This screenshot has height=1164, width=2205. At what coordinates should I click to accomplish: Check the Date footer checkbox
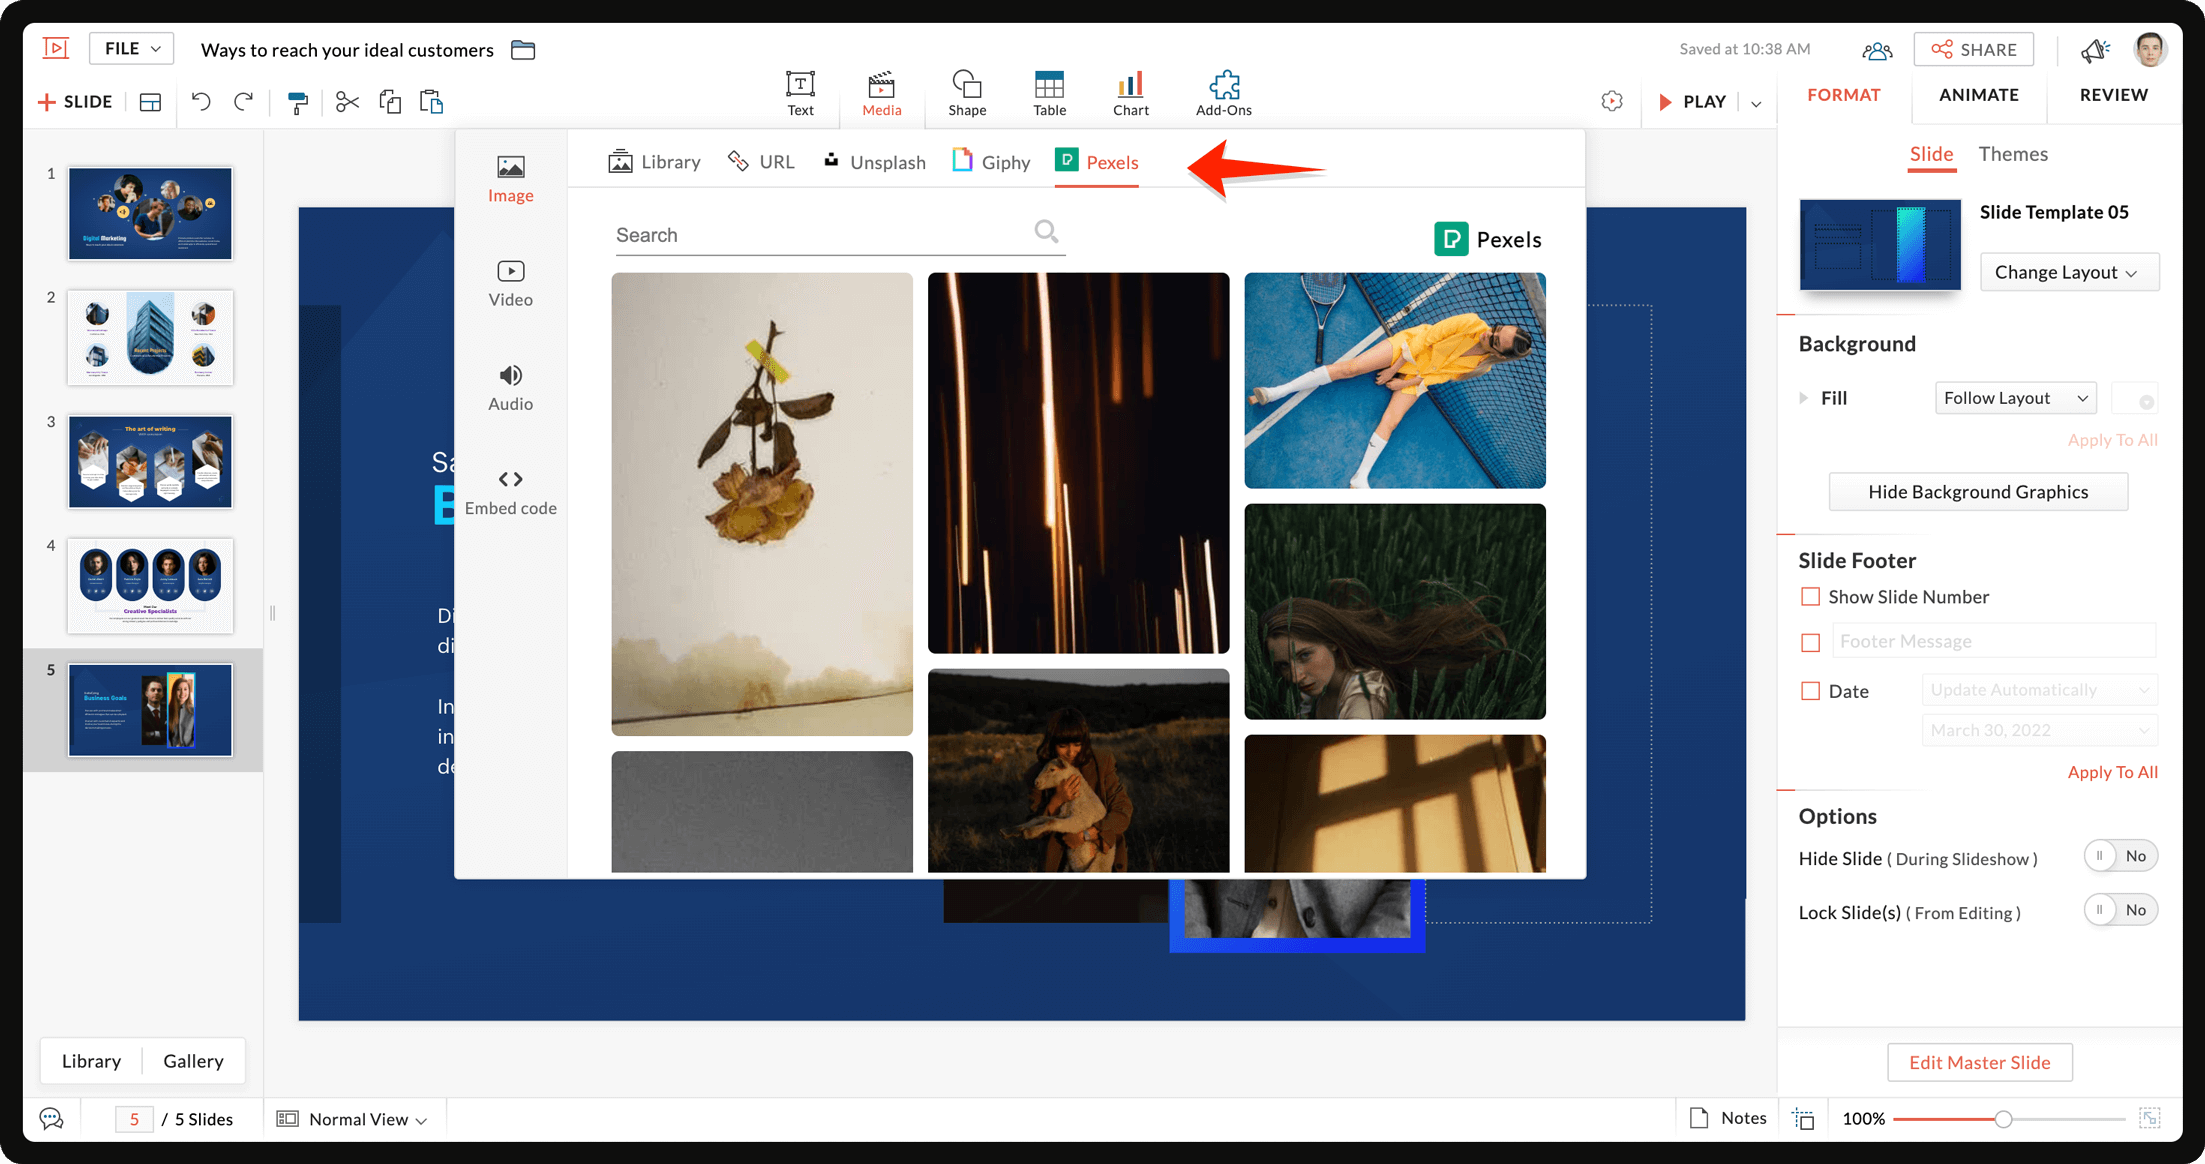[x=1810, y=691]
